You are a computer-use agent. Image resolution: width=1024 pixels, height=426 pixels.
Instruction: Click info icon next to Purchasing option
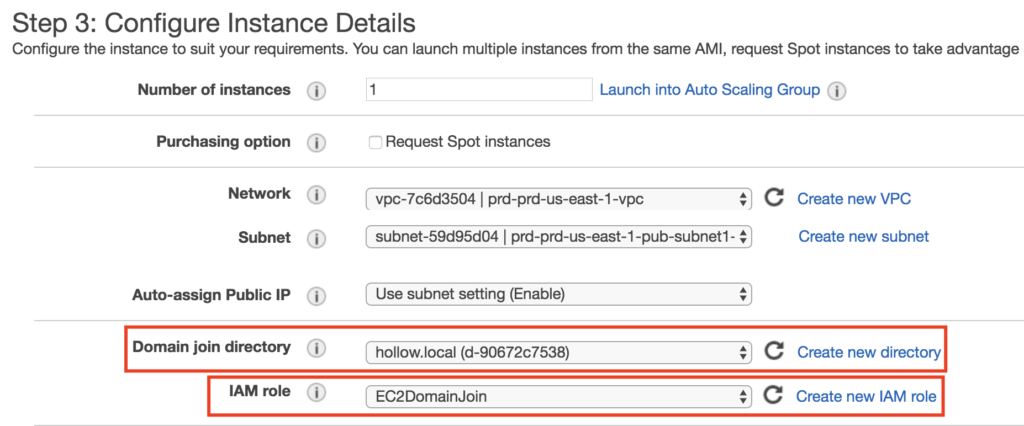317,143
